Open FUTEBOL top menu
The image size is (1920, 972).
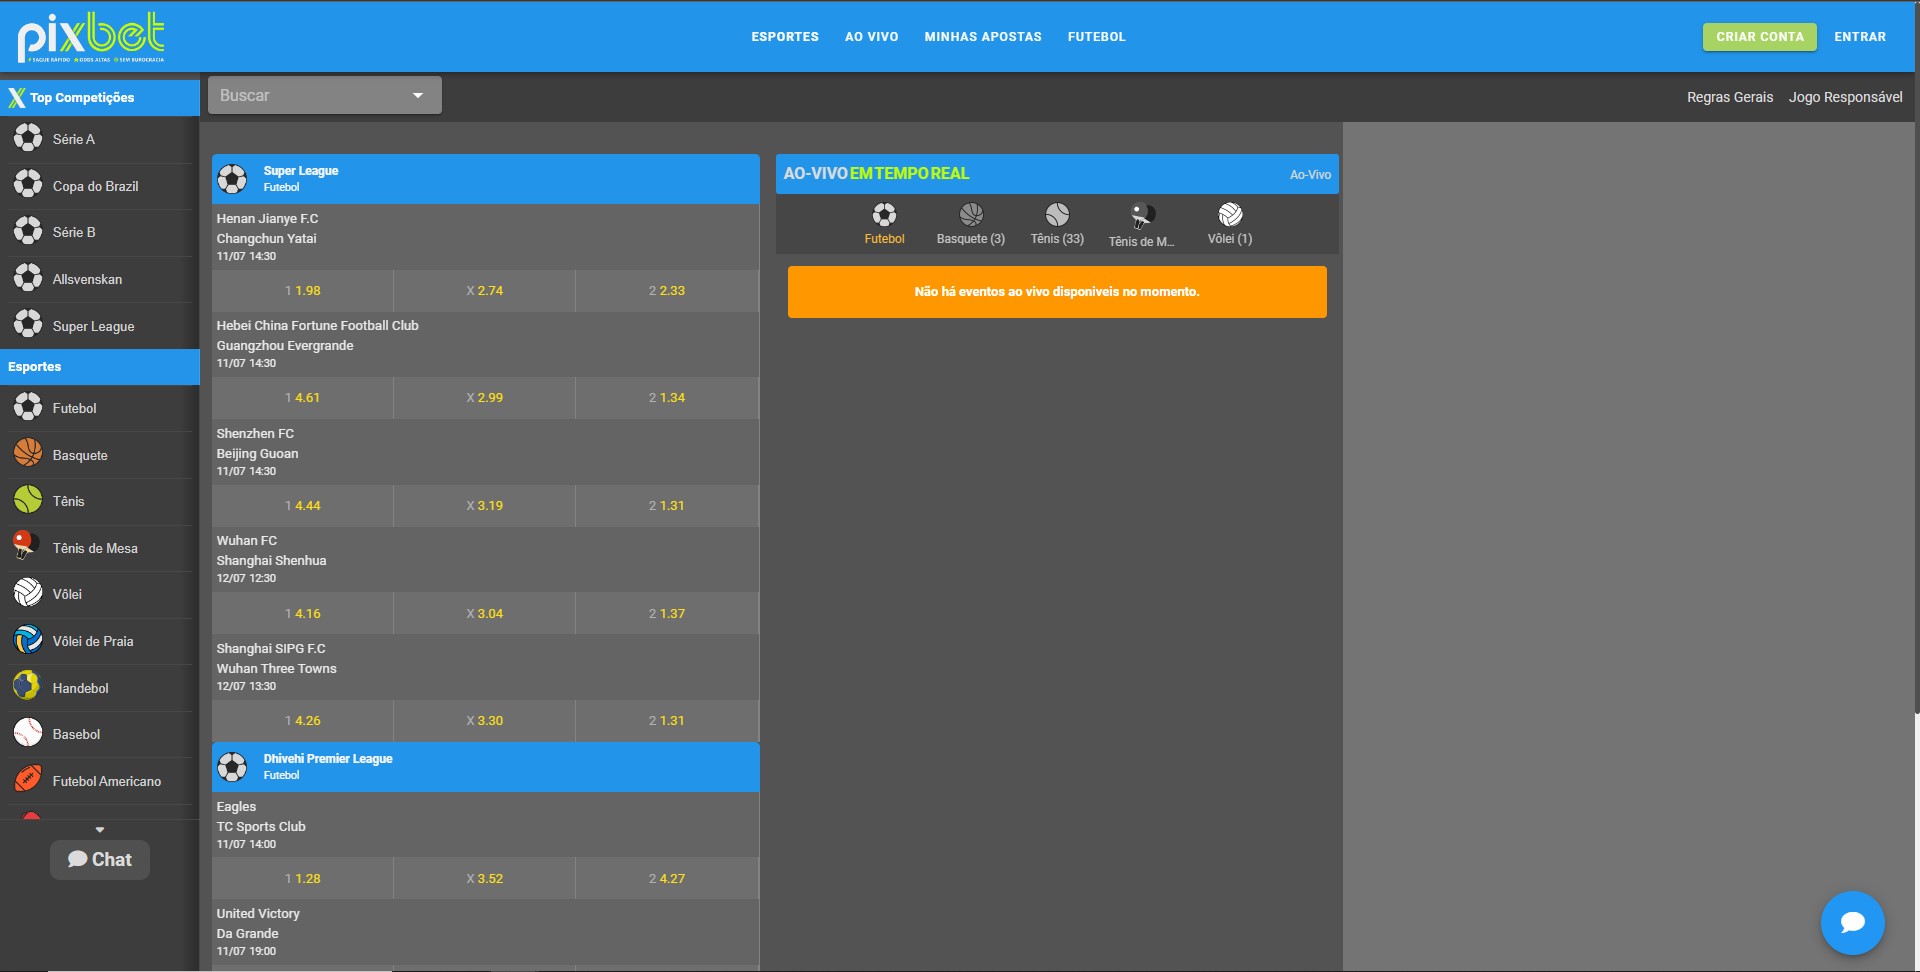coord(1096,37)
